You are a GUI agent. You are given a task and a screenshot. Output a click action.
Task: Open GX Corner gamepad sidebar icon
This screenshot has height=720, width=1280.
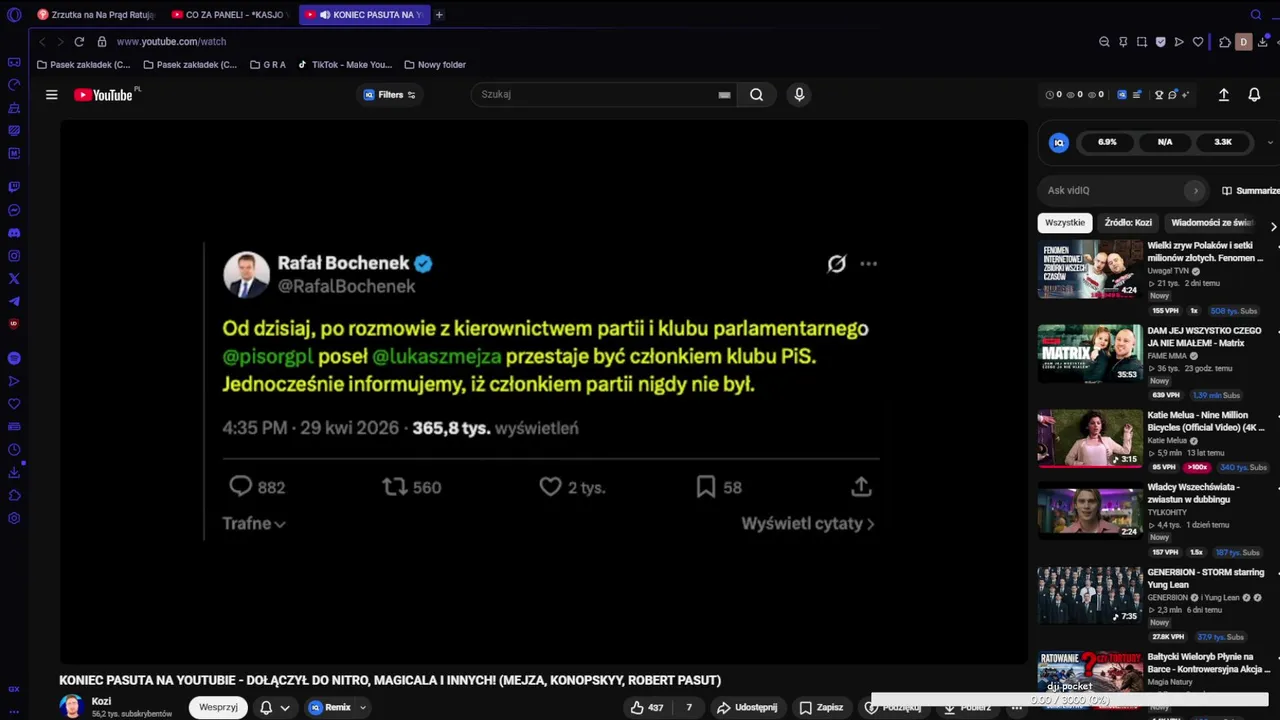coord(14,62)
